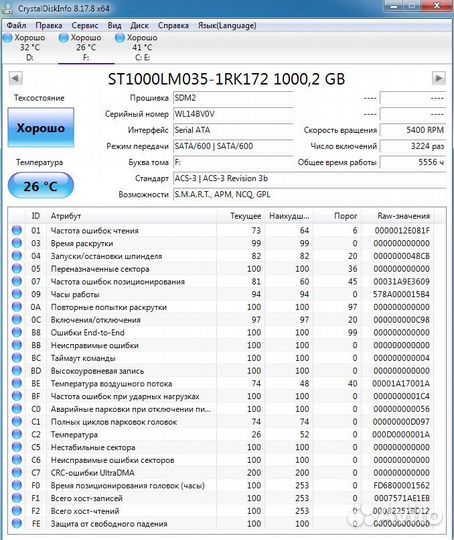Viewport: 454px width, 540px height.
Task: Click raw value 578A000015B4
Action: pos(401,294)
